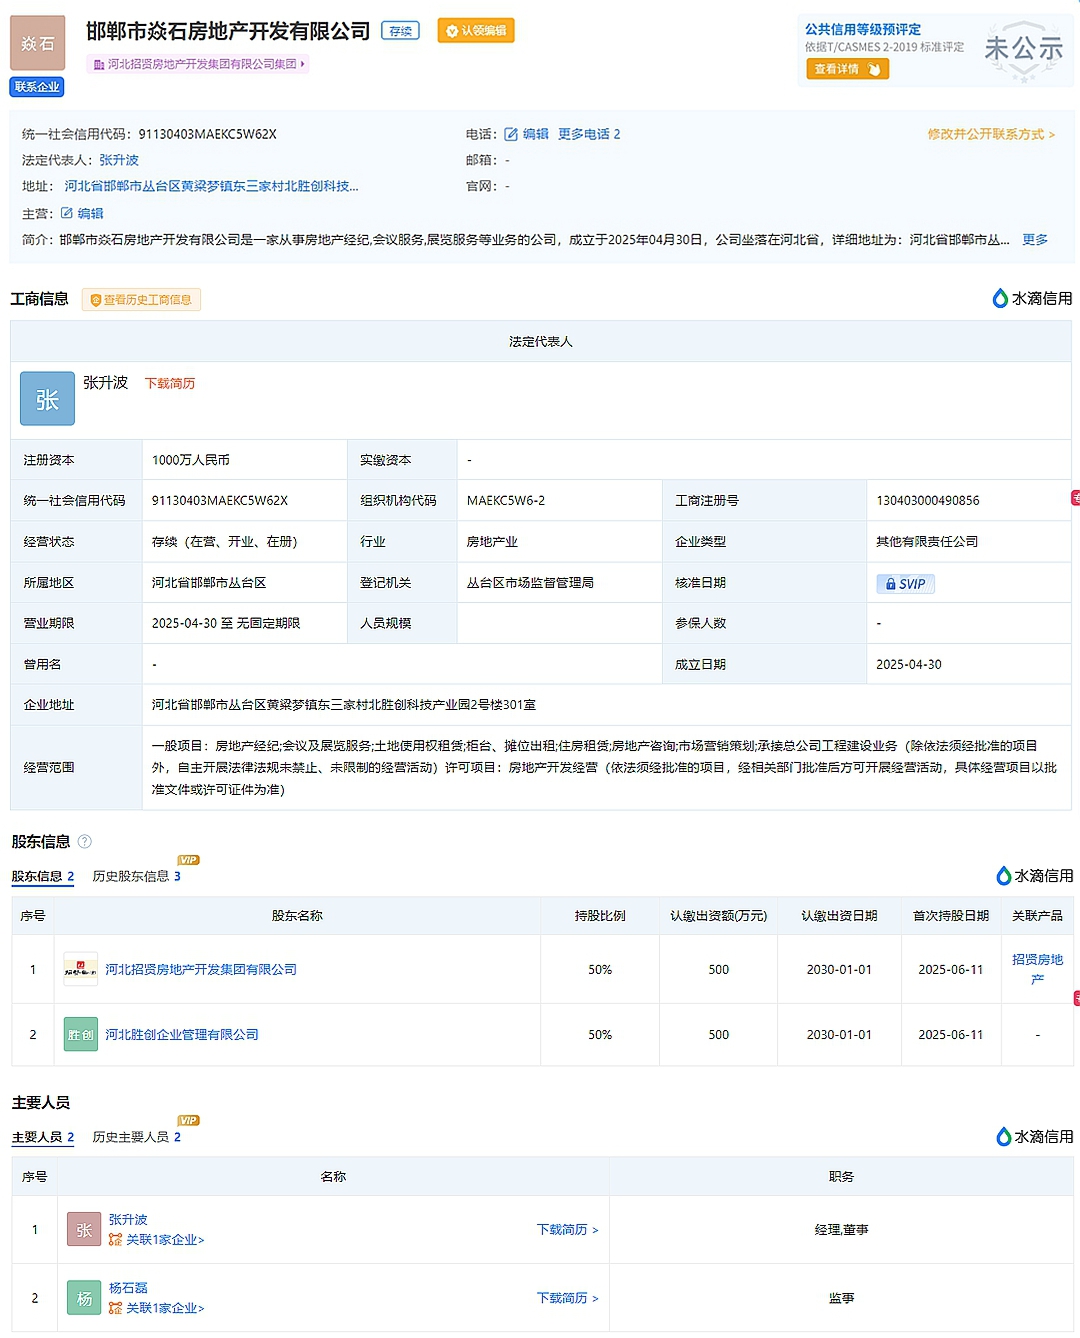1080x1338 pixels.
Task: Click the question mark icon beside 股东信息
Action: click(84, 842)
